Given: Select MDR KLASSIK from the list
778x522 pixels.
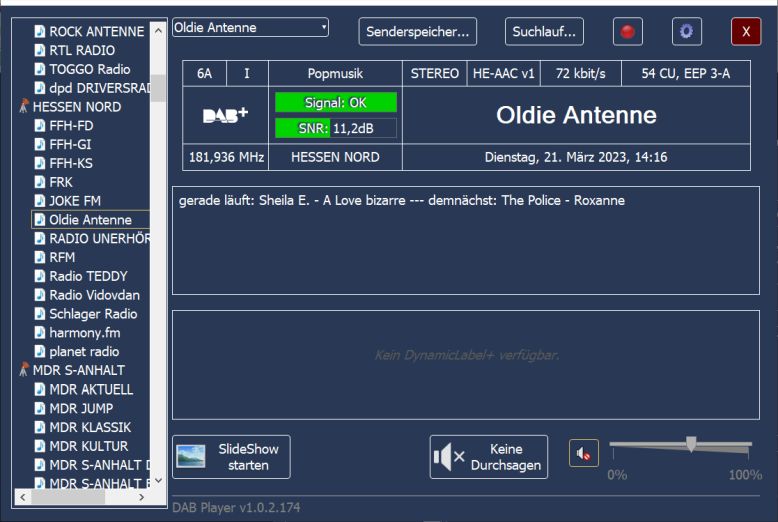Looking at the screenshot, I should pyautogui.click(x=90, y=427).
